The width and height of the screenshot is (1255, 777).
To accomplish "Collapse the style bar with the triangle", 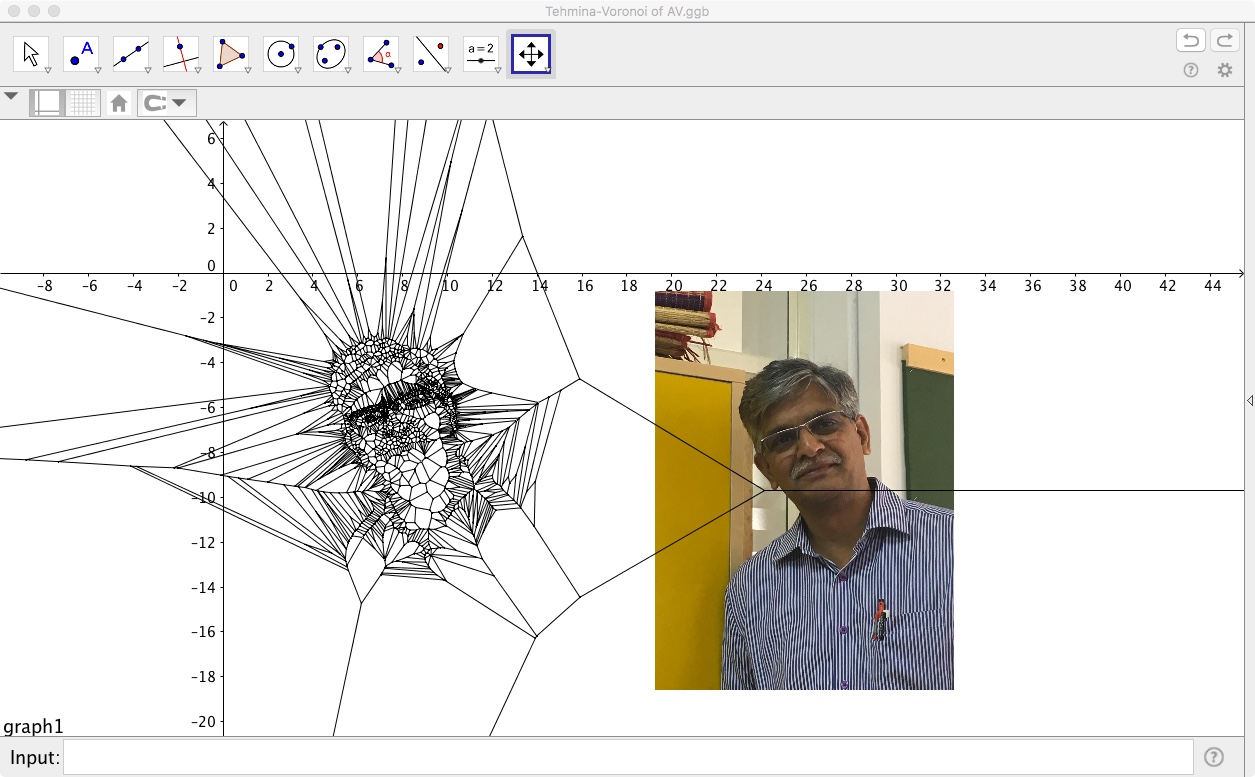I will point(12,97).
